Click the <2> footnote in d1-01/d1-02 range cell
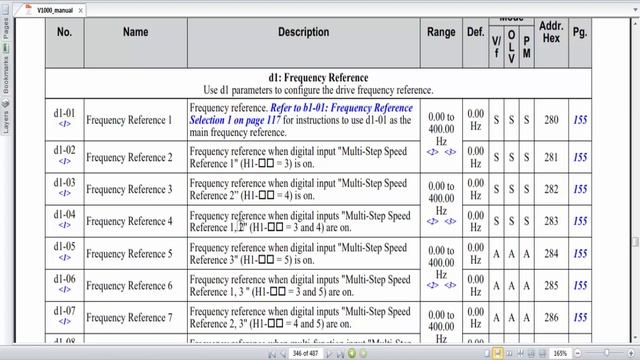640x360 pixels. [x=433, y=152]
